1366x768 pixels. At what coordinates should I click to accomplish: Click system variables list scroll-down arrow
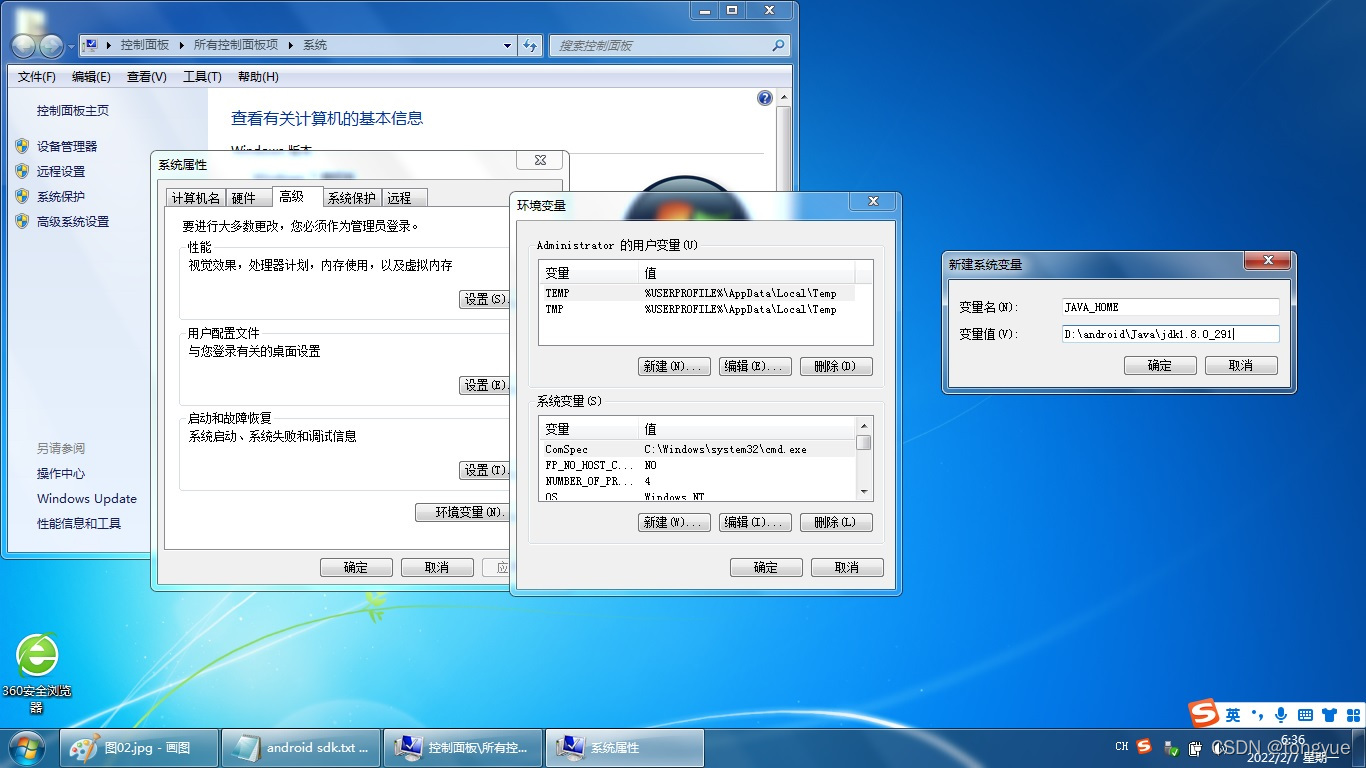point(864,492)
